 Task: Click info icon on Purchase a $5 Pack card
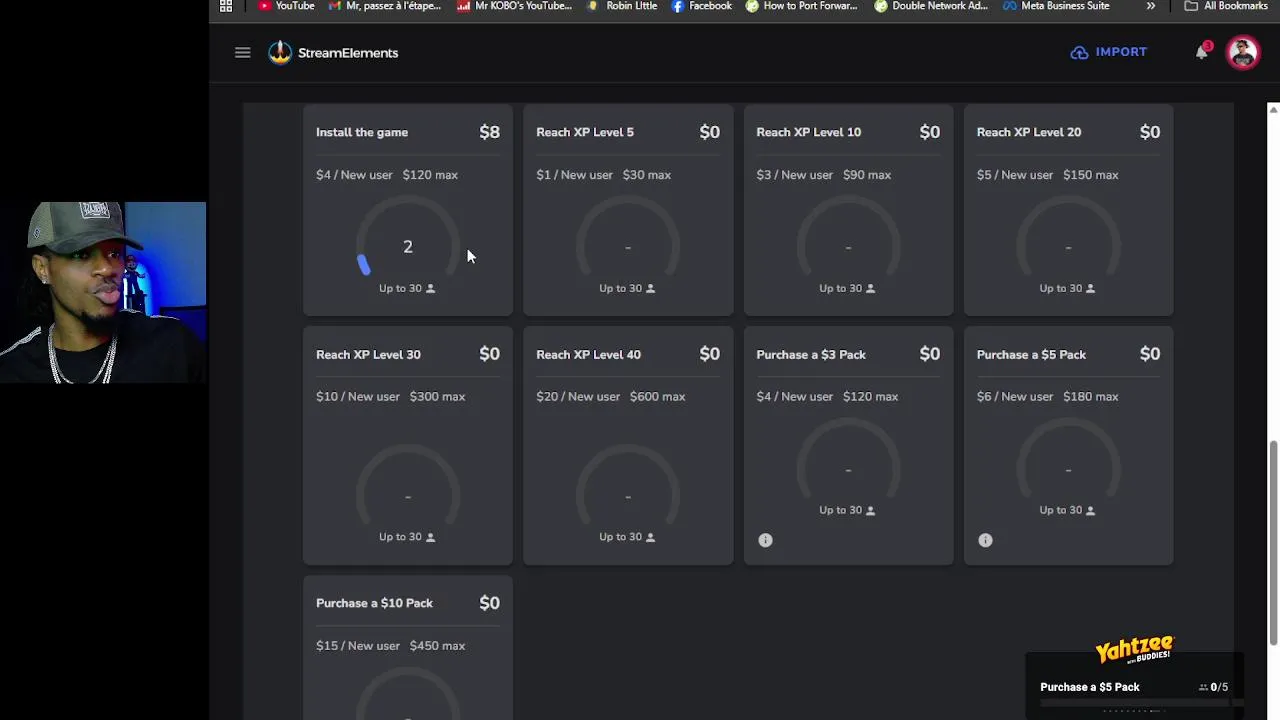[985, 540]
